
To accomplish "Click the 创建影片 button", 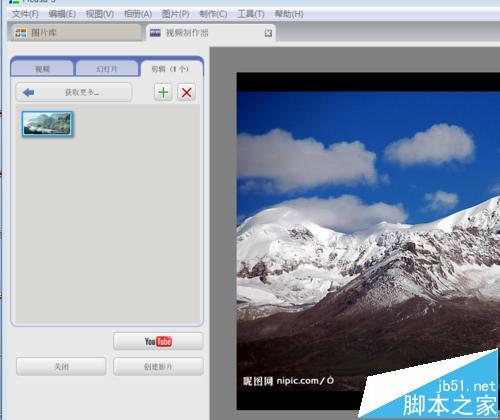I will pyautogui.click(x=158, y=367).
